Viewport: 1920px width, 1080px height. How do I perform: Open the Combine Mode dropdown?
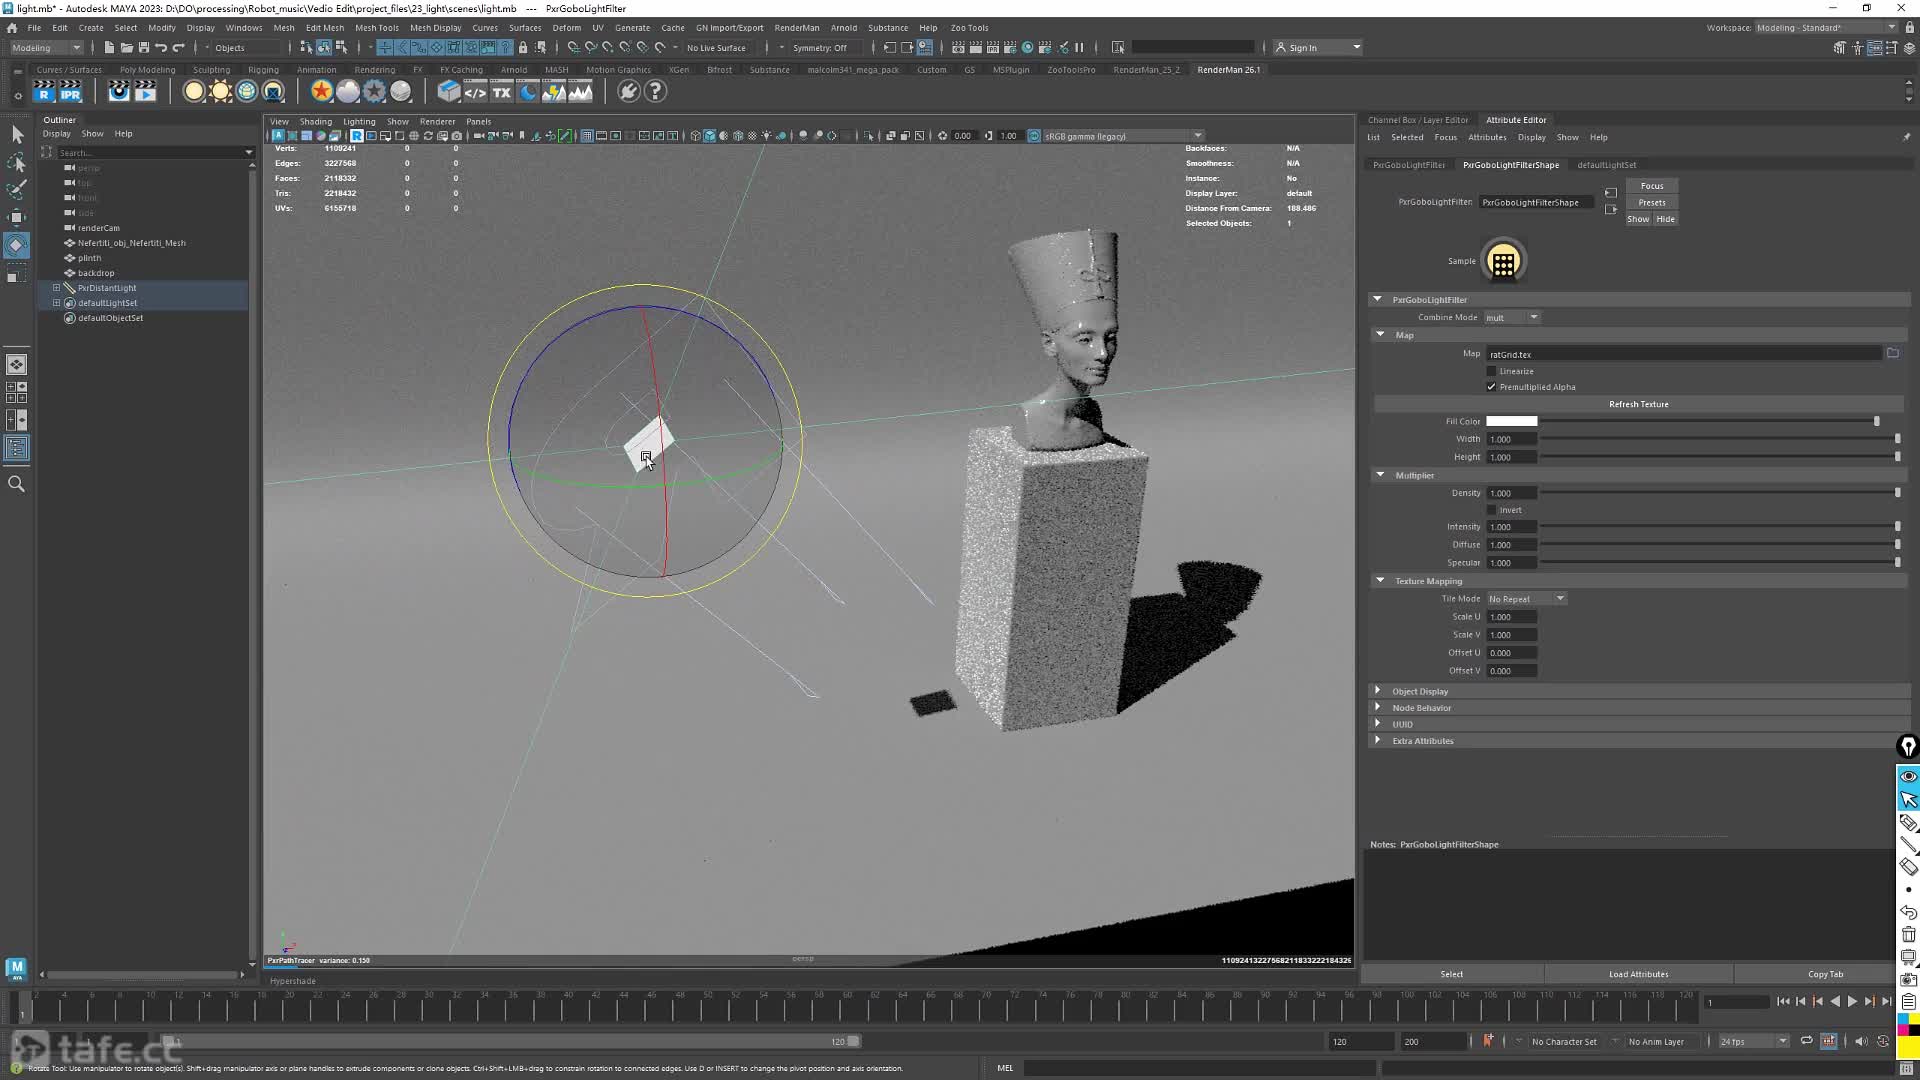click(1512, 318)
